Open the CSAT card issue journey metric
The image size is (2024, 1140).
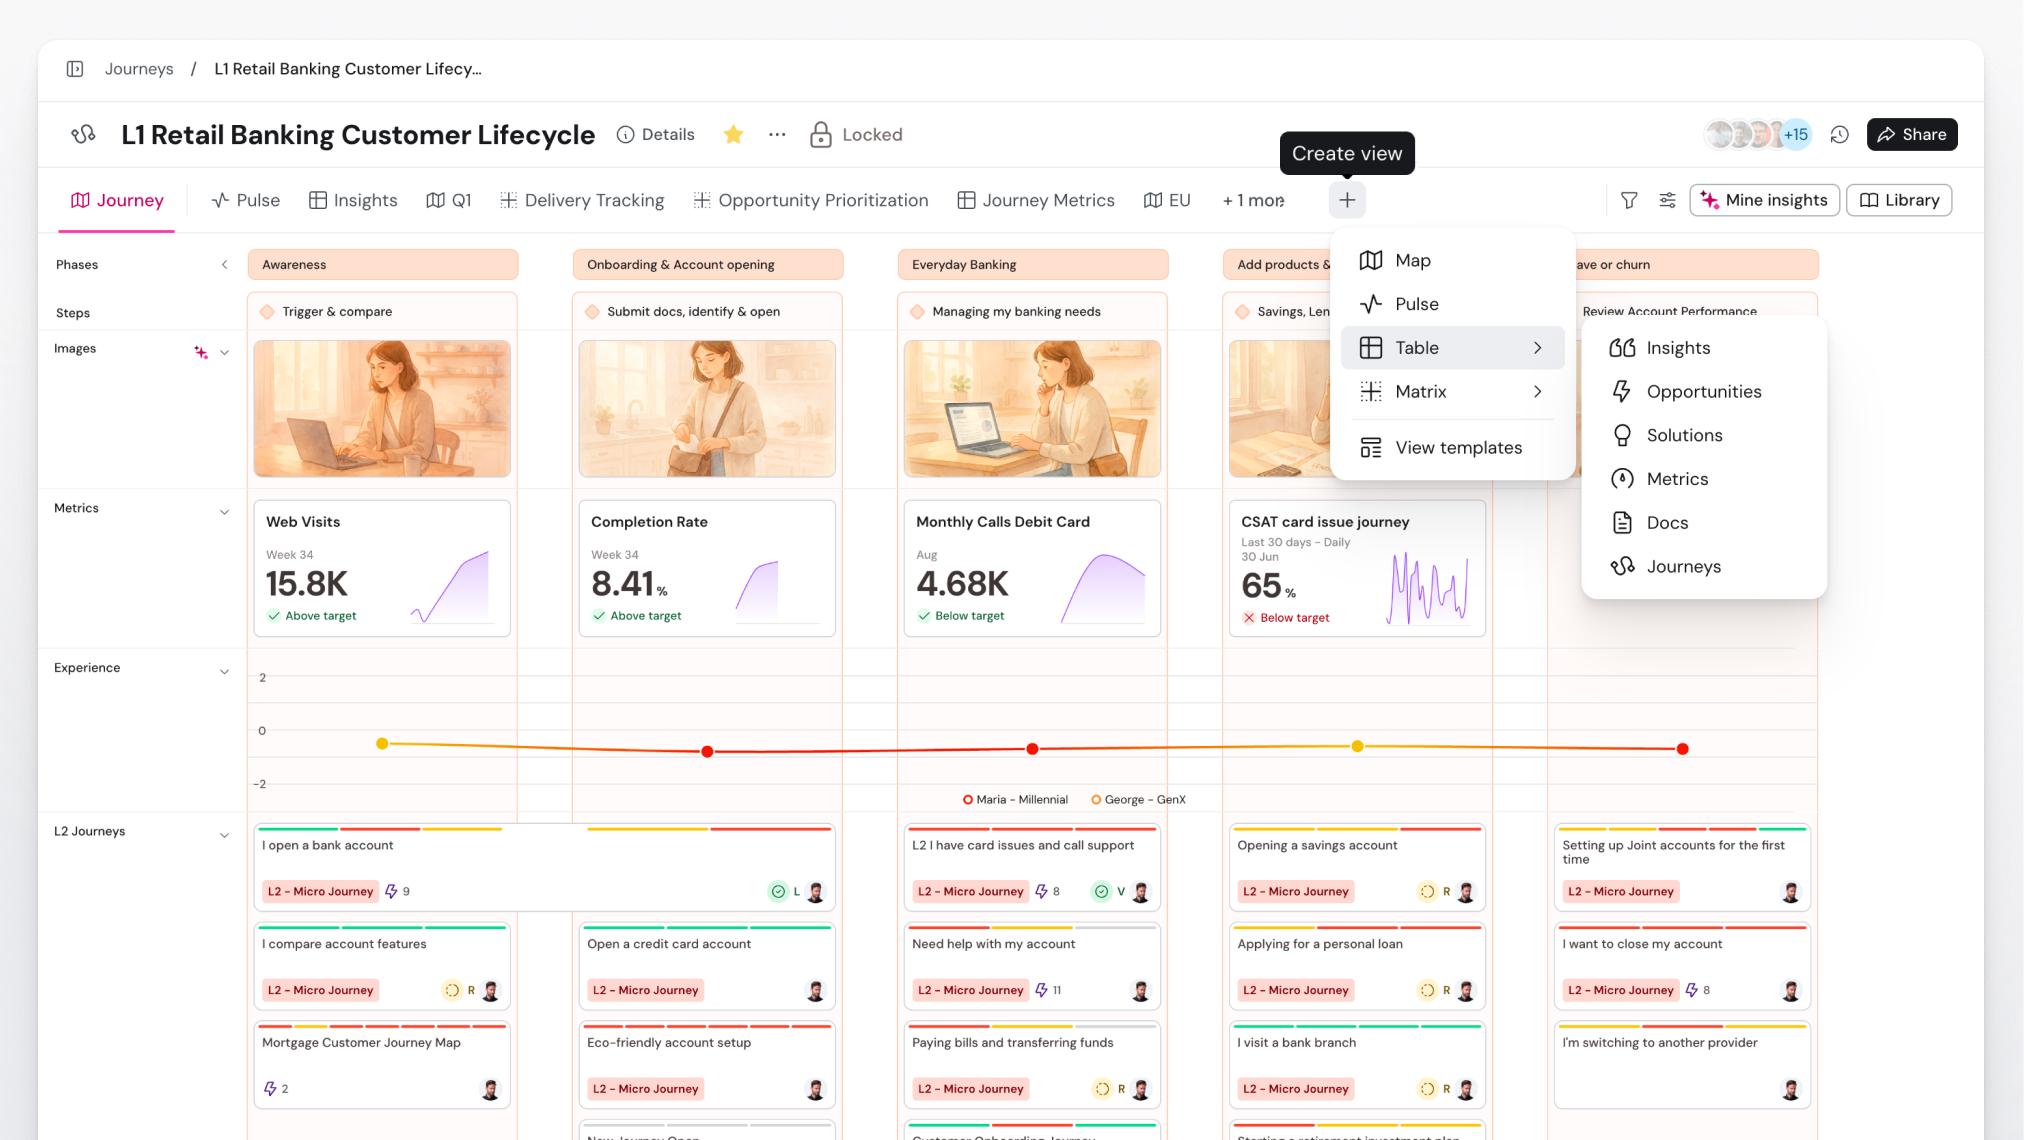pos(1357,568)
